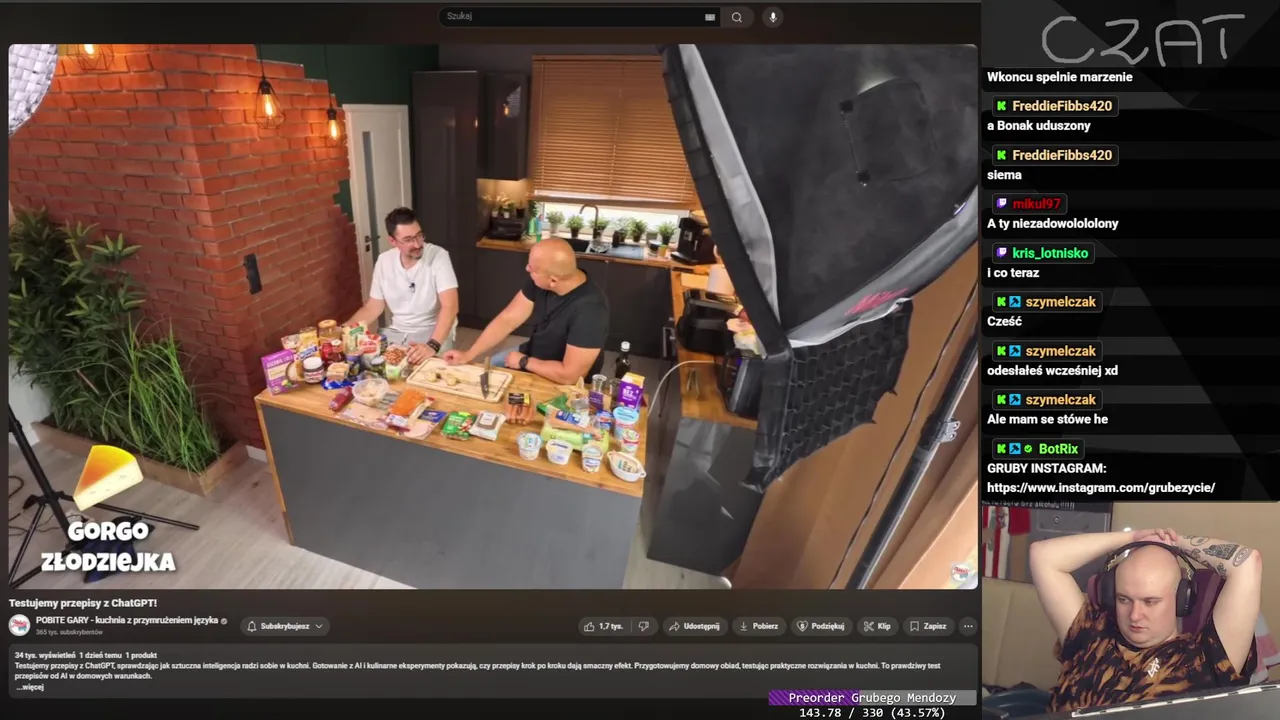Click the magnifier search button
The width and height of the screenshot is (1280, 720).
click(737, 17)
